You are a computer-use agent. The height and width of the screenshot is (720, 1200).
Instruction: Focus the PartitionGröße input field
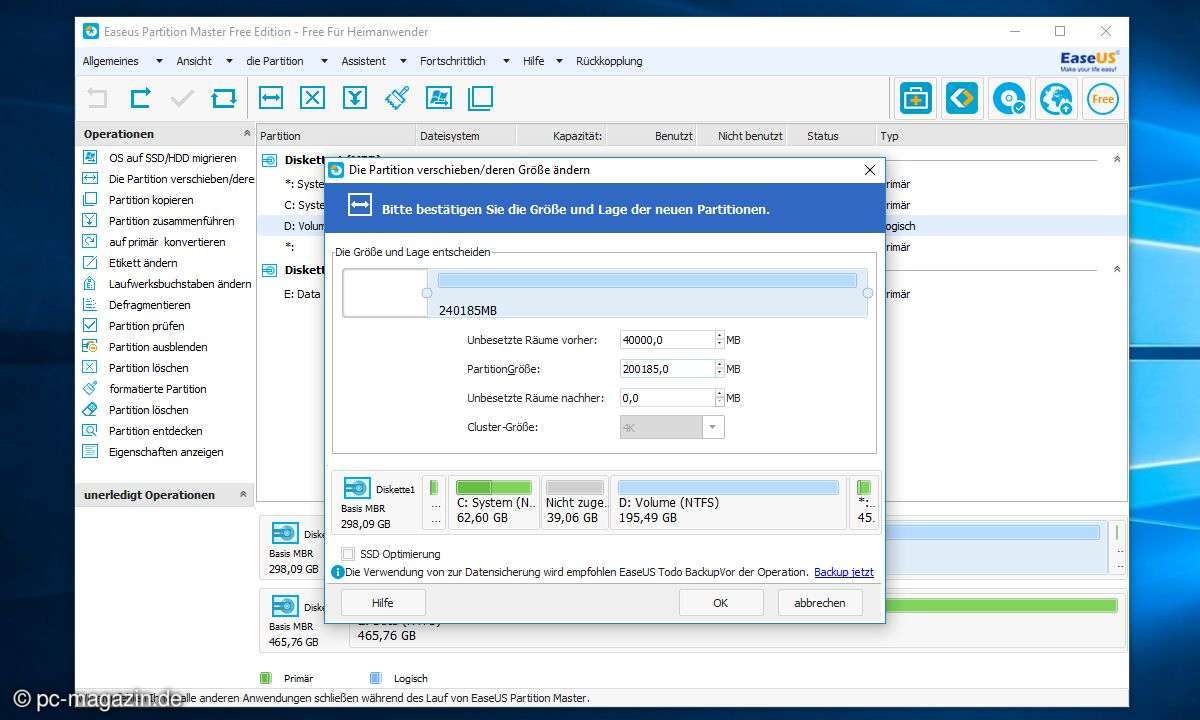(x=667, y=369)
